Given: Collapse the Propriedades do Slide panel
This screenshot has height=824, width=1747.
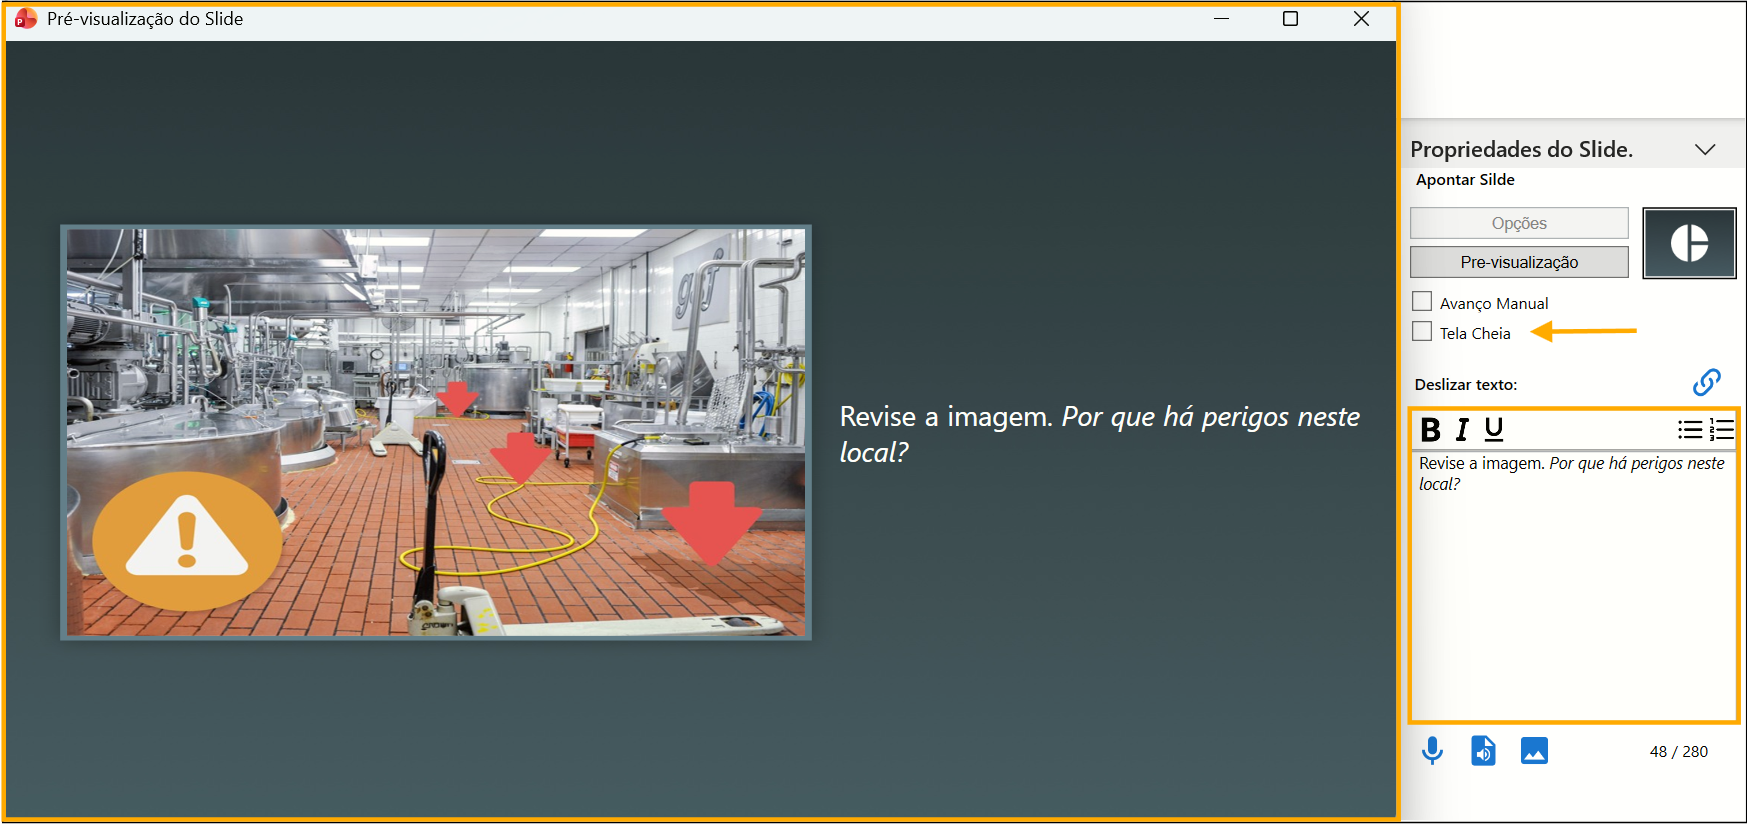Looking at the screenshot, I should coord(1705,149).
